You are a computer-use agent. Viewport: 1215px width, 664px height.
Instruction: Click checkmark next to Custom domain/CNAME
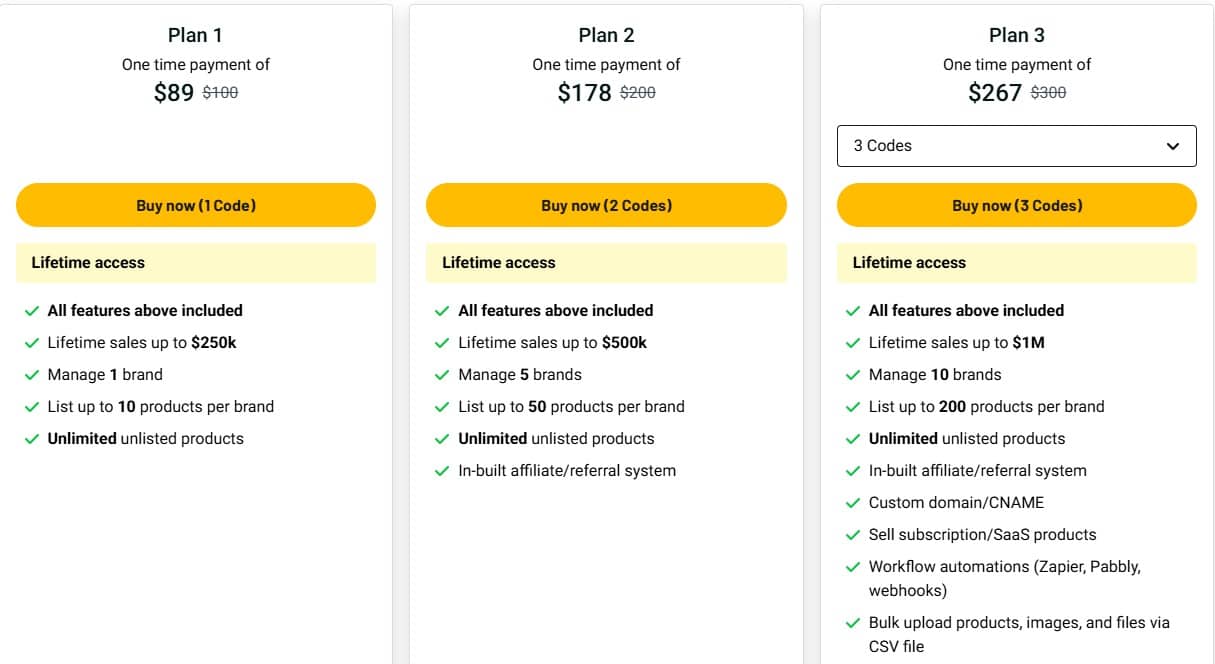pyautogui.click(x=853, y=503)
